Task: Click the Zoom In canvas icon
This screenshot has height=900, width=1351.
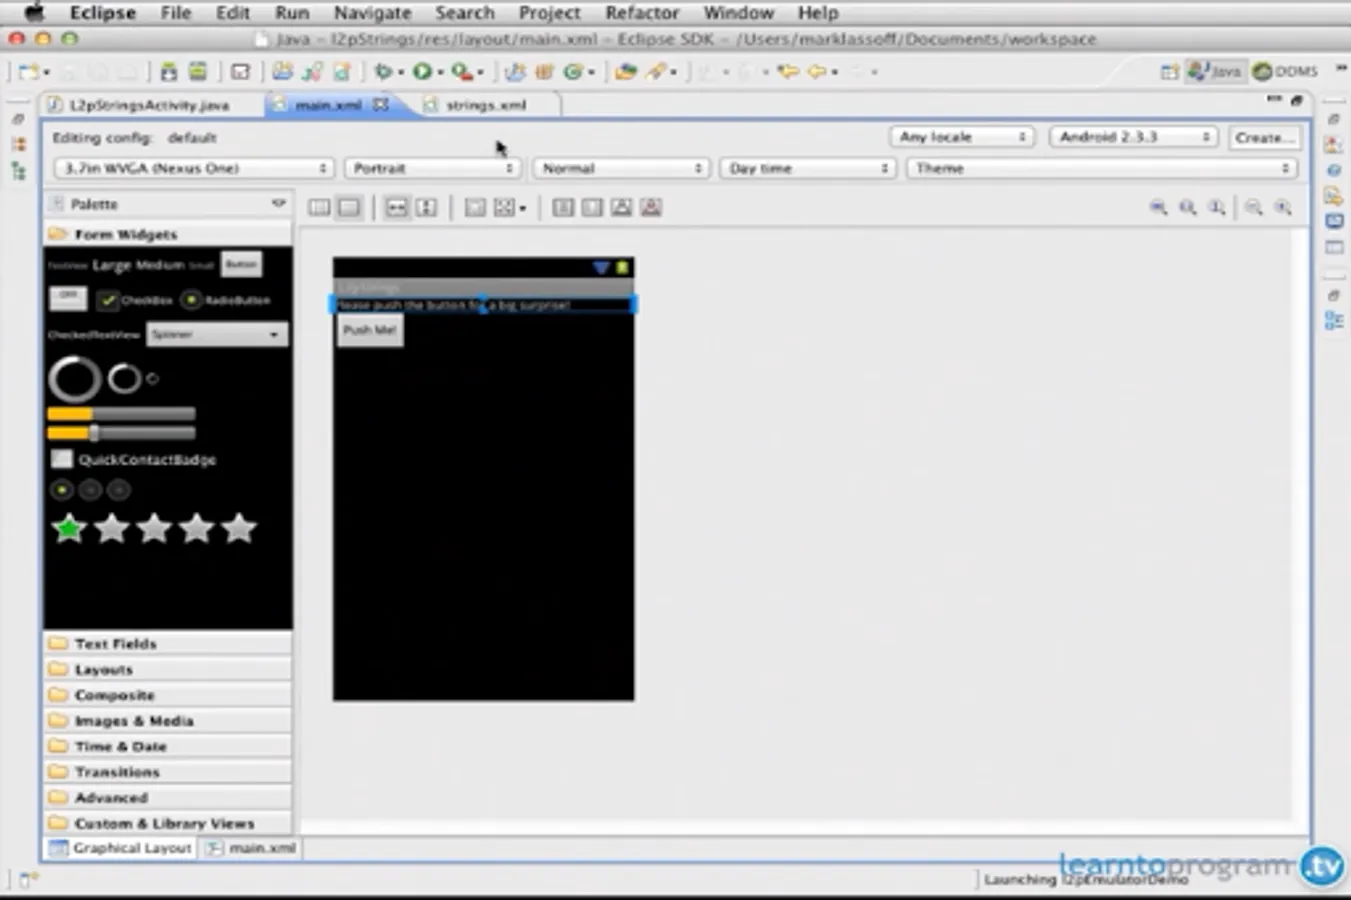Action: click(x=1284, y=208)
